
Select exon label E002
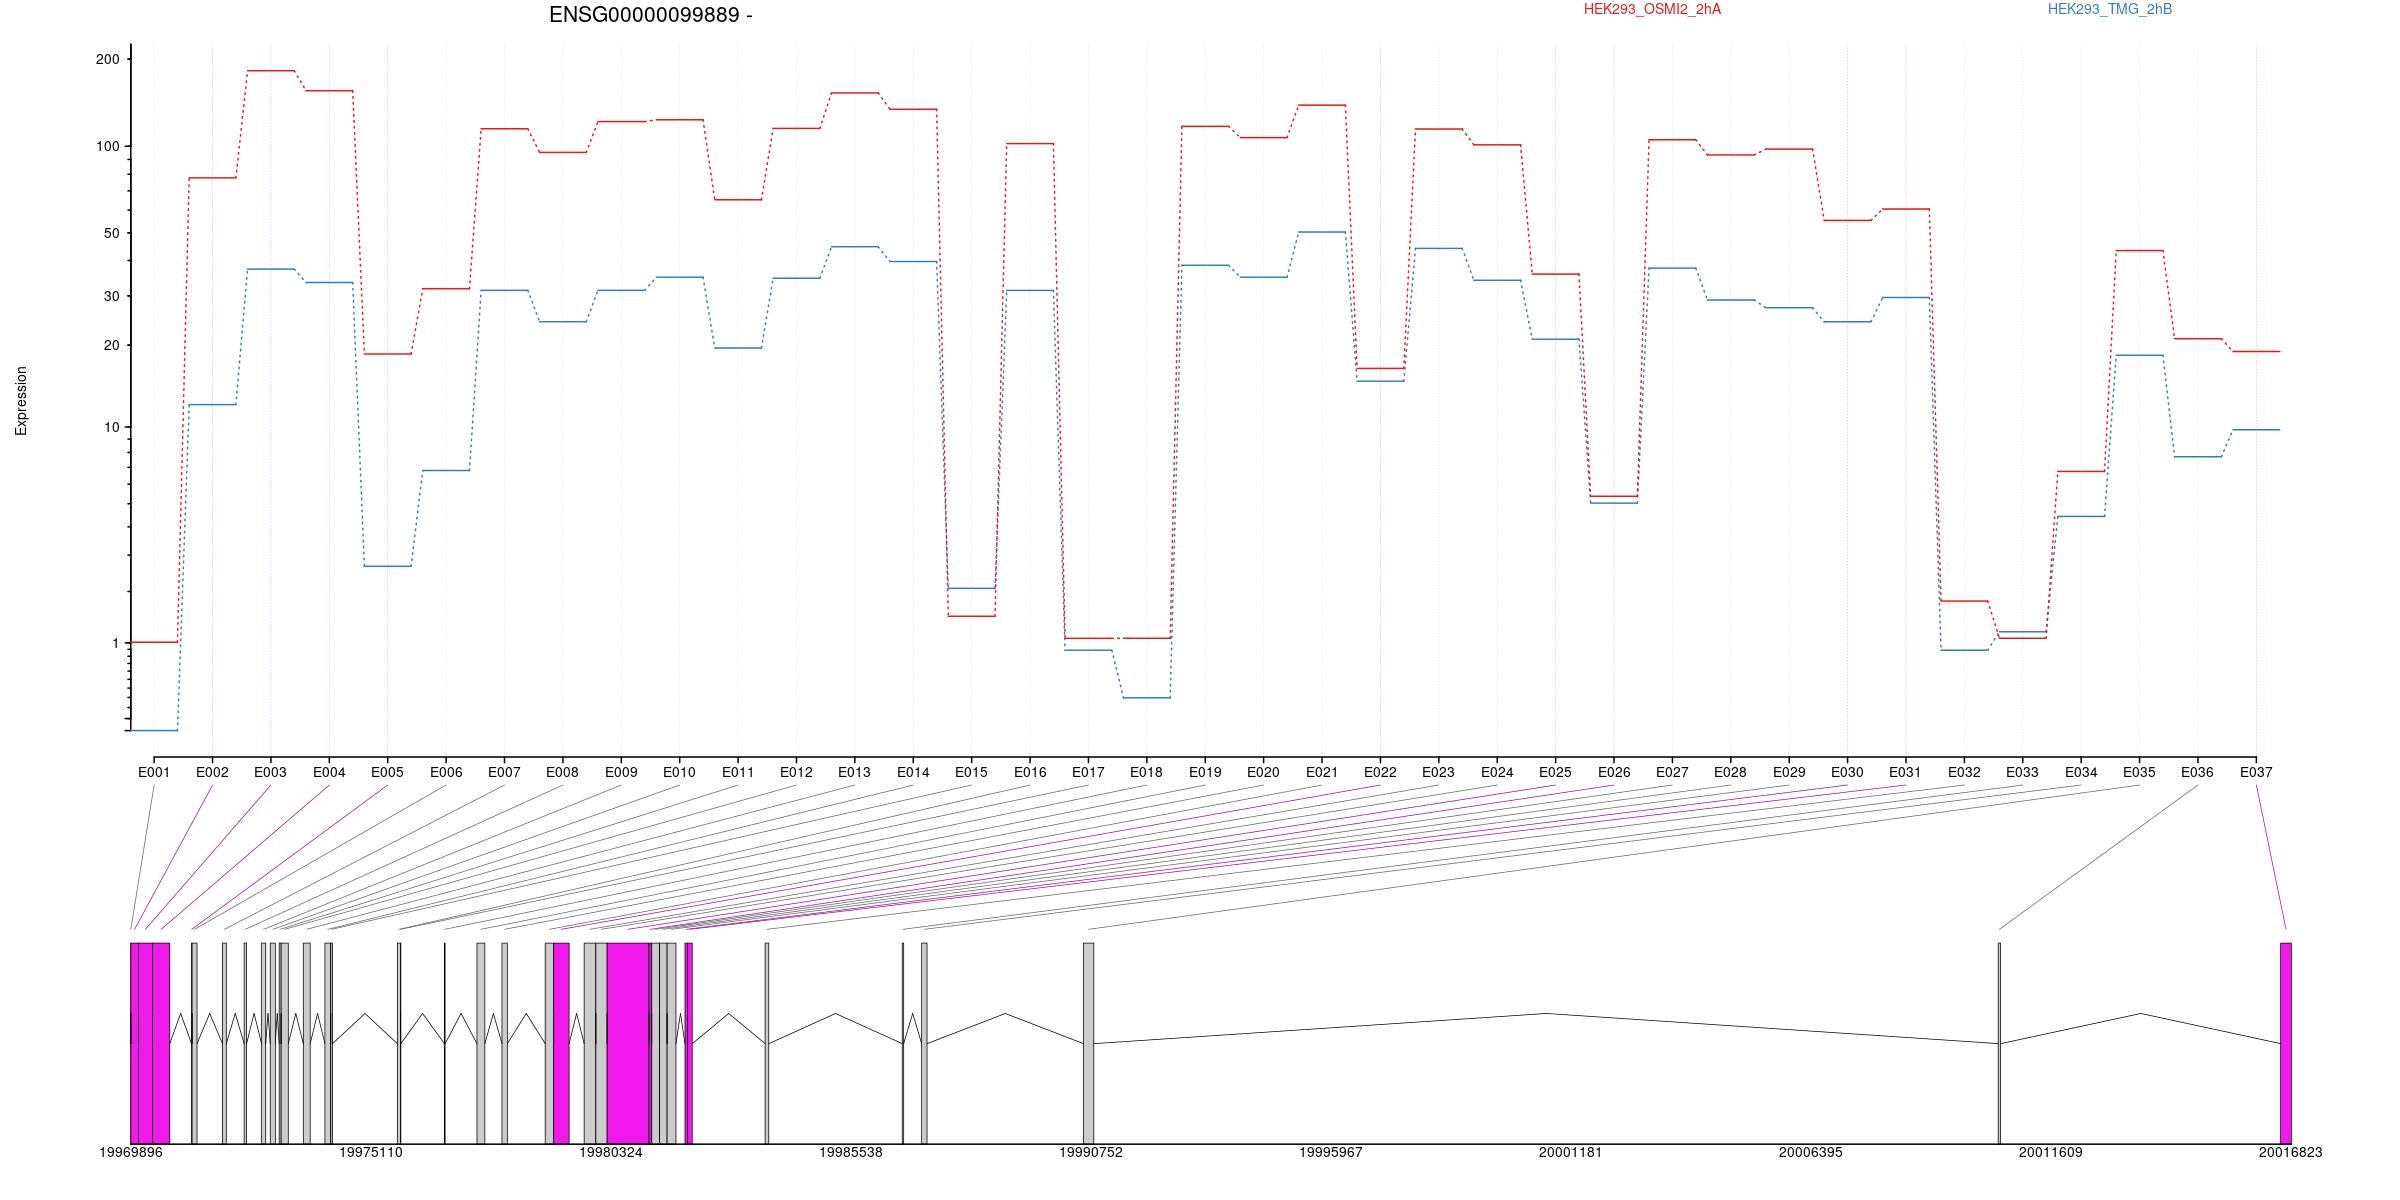pyautogui.click(x=212, y=773)
